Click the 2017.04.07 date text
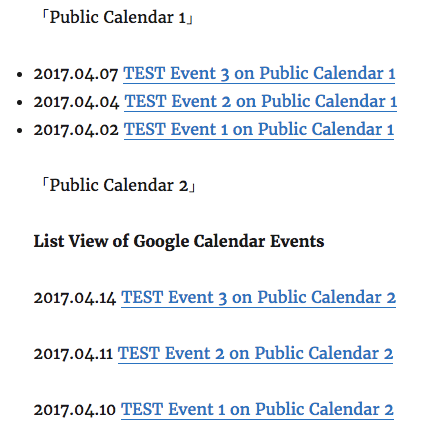The height and width of the screenshot is (432, 428). point(76,74)
